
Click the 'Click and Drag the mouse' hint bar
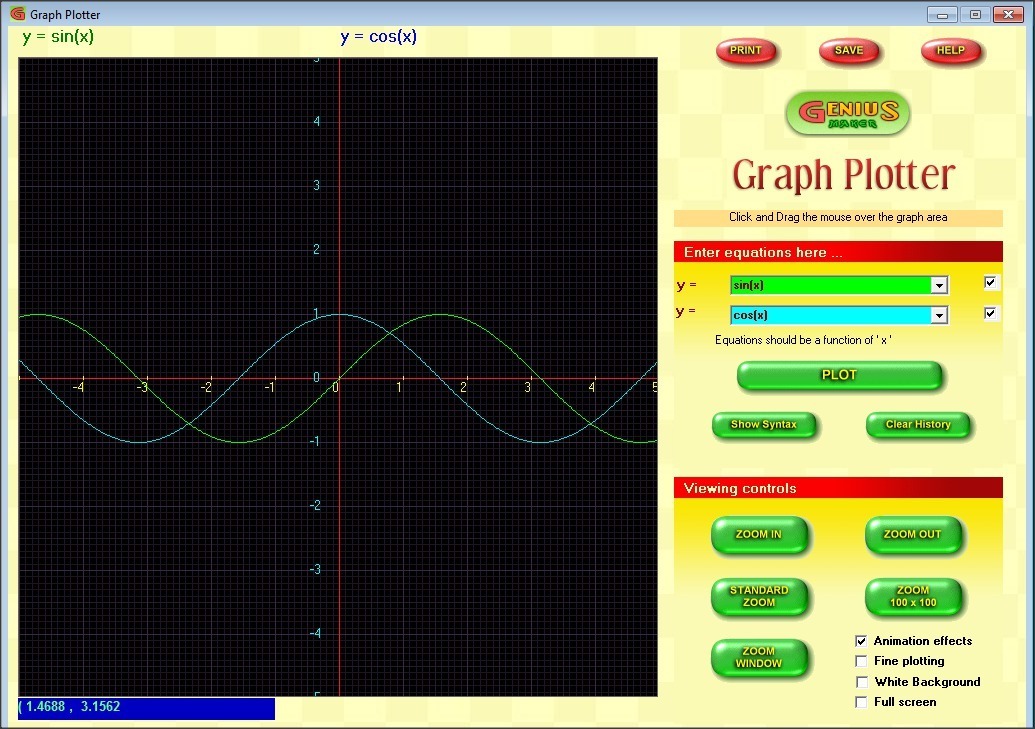coord(838,217)
